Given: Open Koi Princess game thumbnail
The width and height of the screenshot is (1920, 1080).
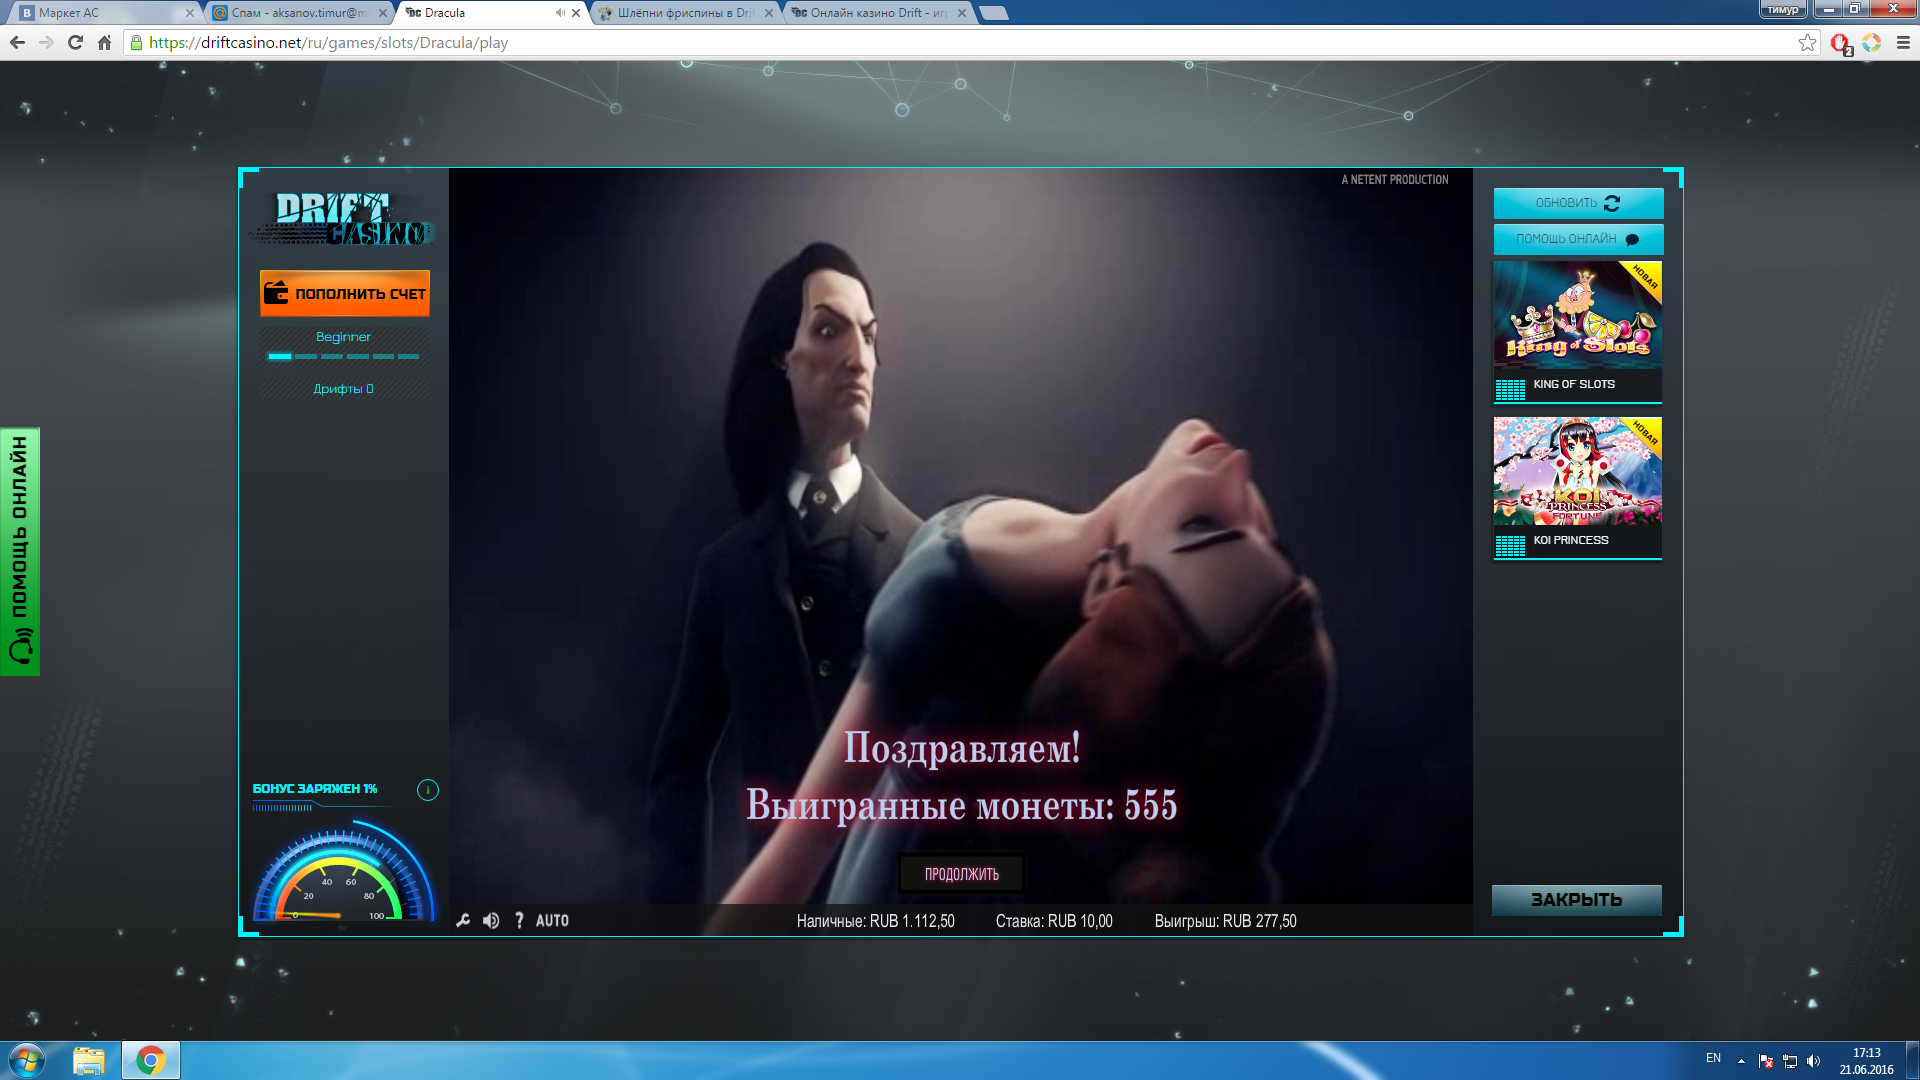Looking at the screenshot, I should click(x=1577, y=472).
